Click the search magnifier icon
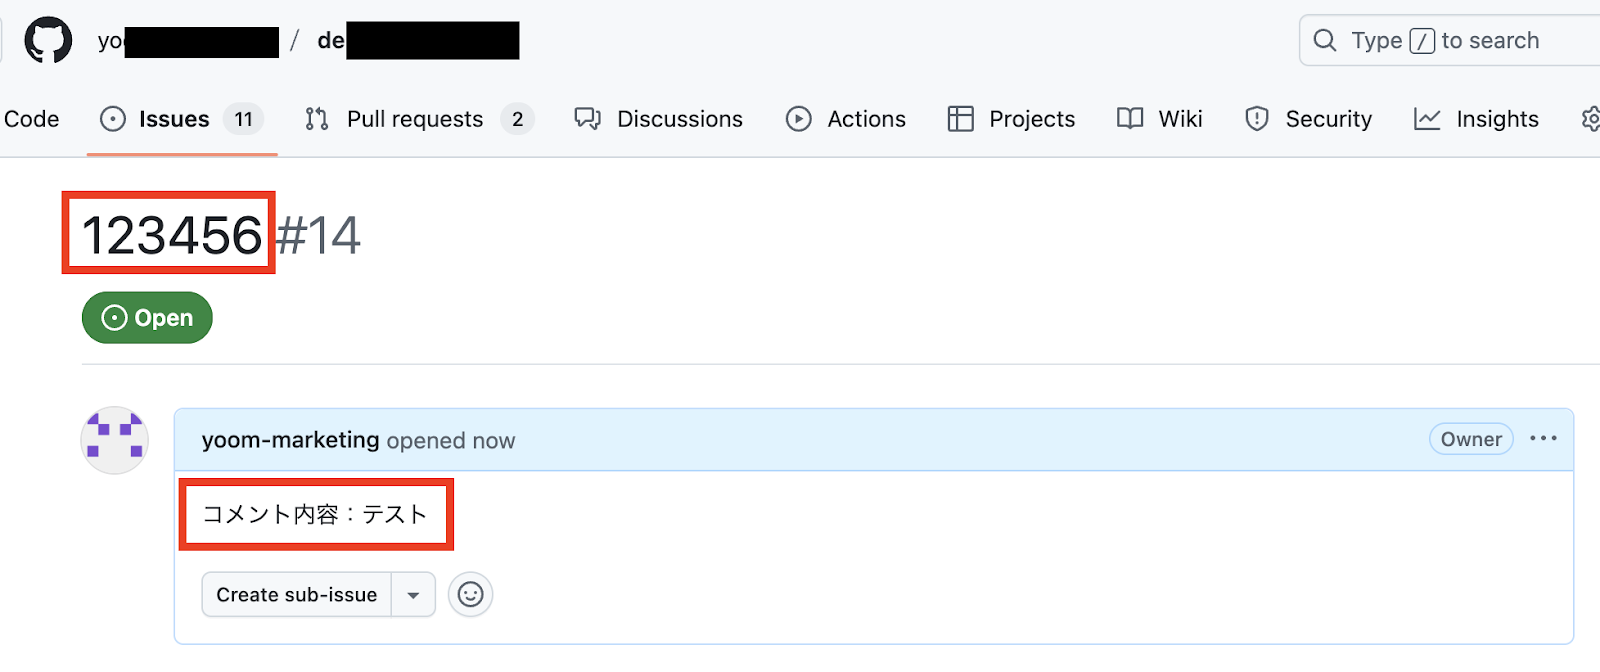 [x=1325, y=40]
